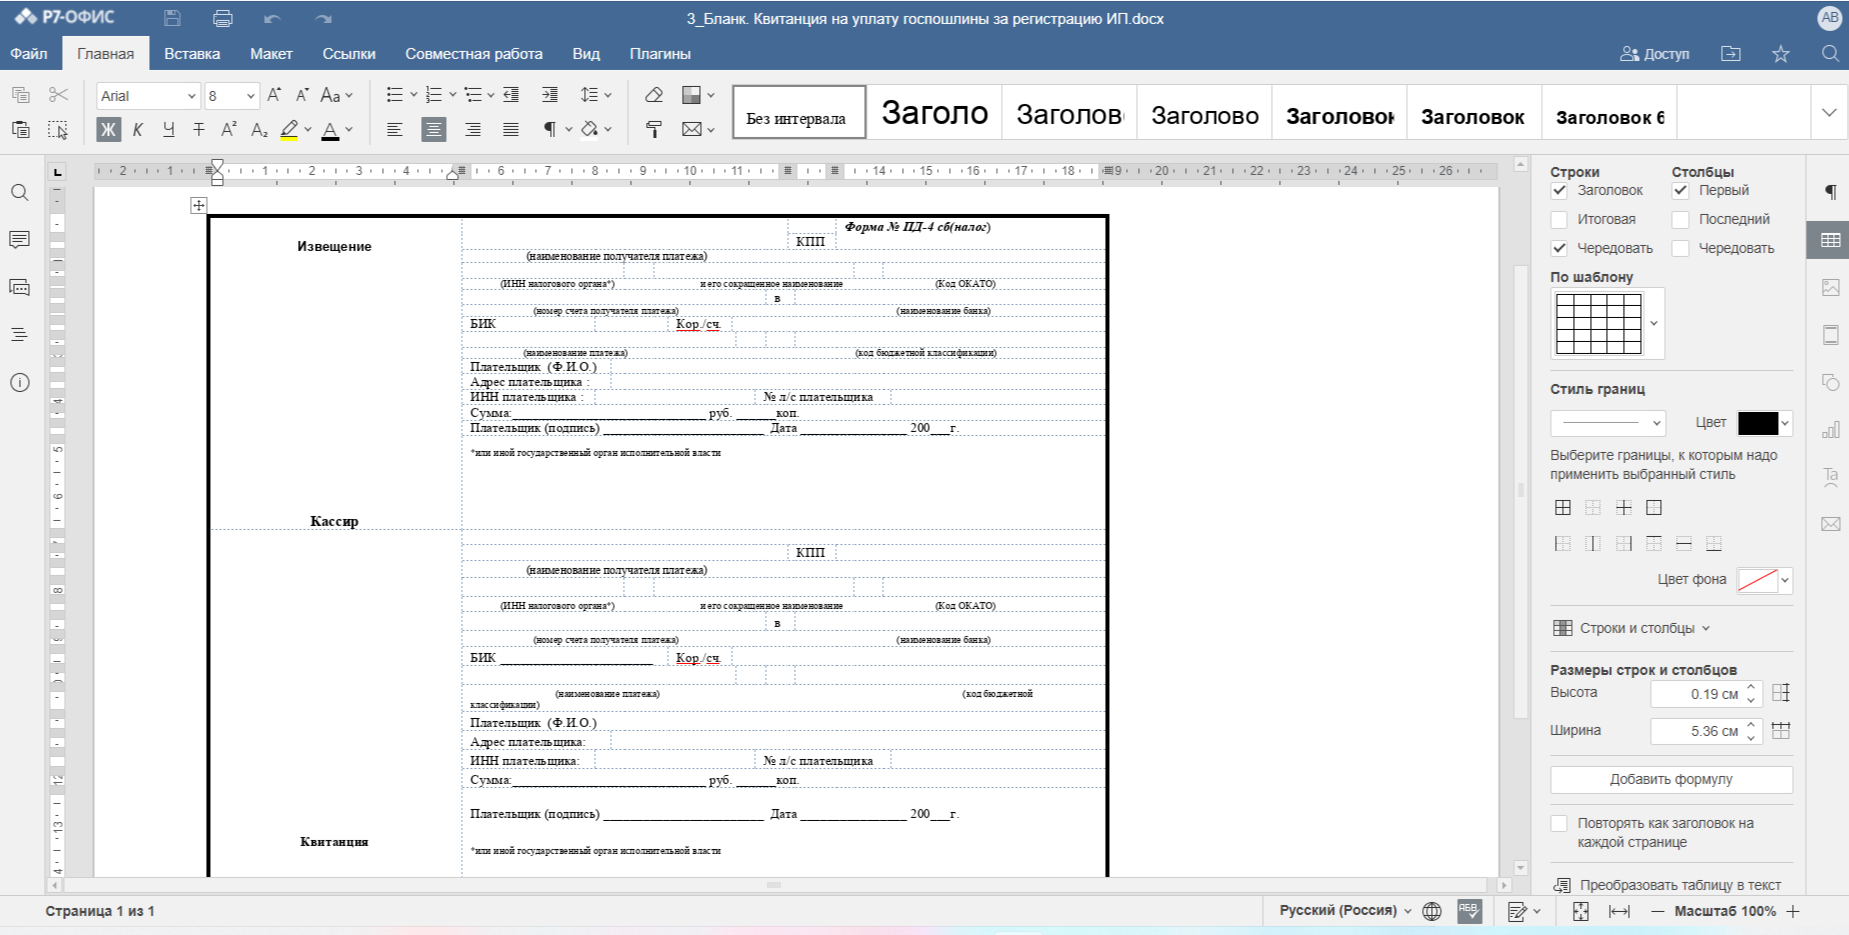1849x935 pixels.
Task: Open the Цвет фона background swatch
Action: click(x=1764, y=580)
